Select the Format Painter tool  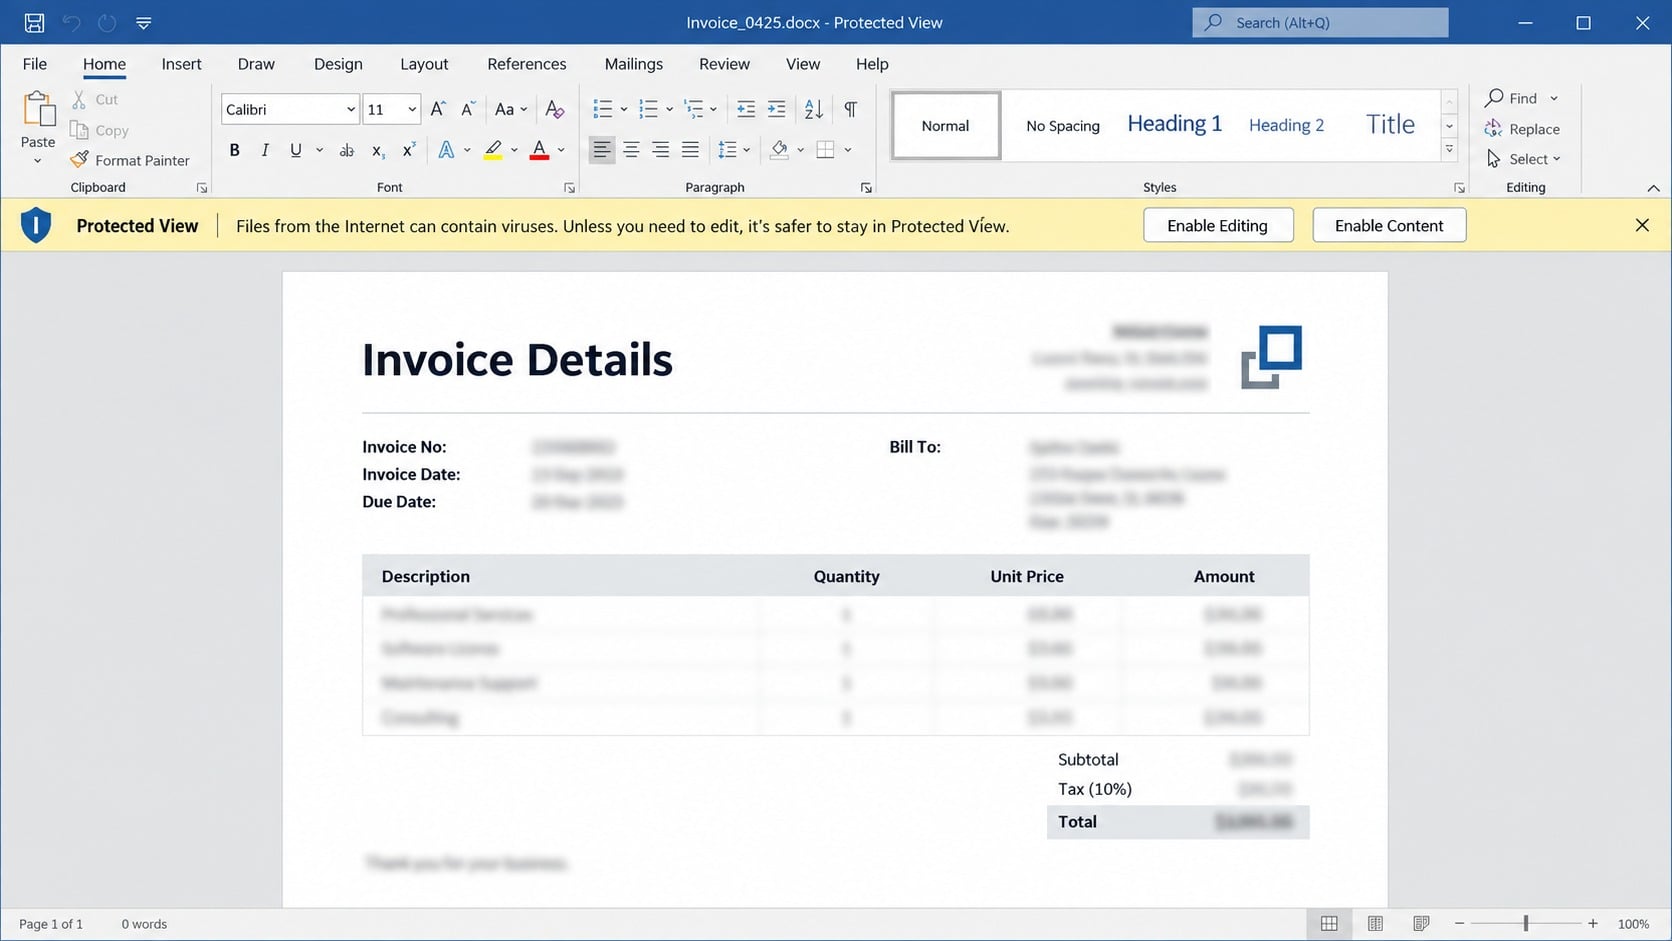coord(130,160)
